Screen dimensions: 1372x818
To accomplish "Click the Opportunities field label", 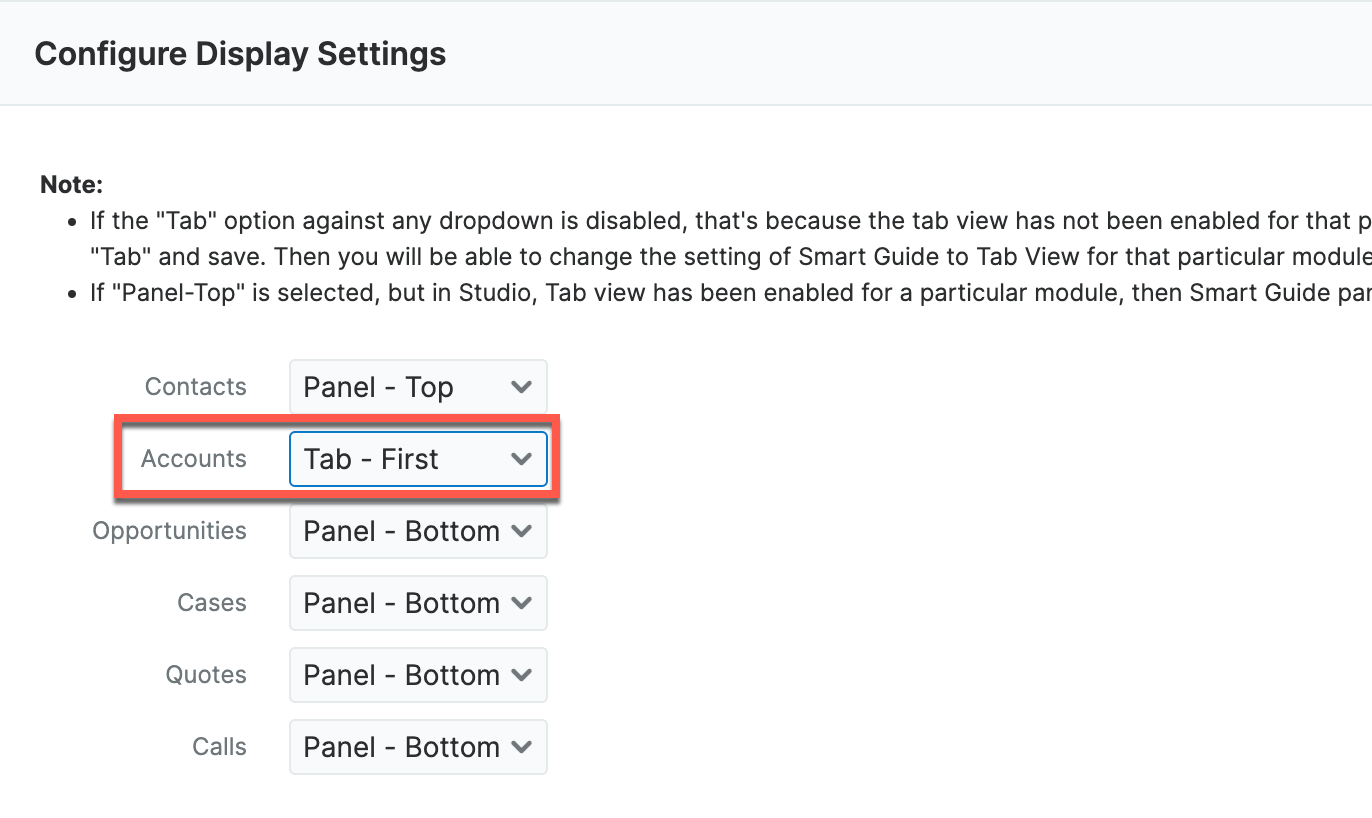I will click(x=169, y=531).
